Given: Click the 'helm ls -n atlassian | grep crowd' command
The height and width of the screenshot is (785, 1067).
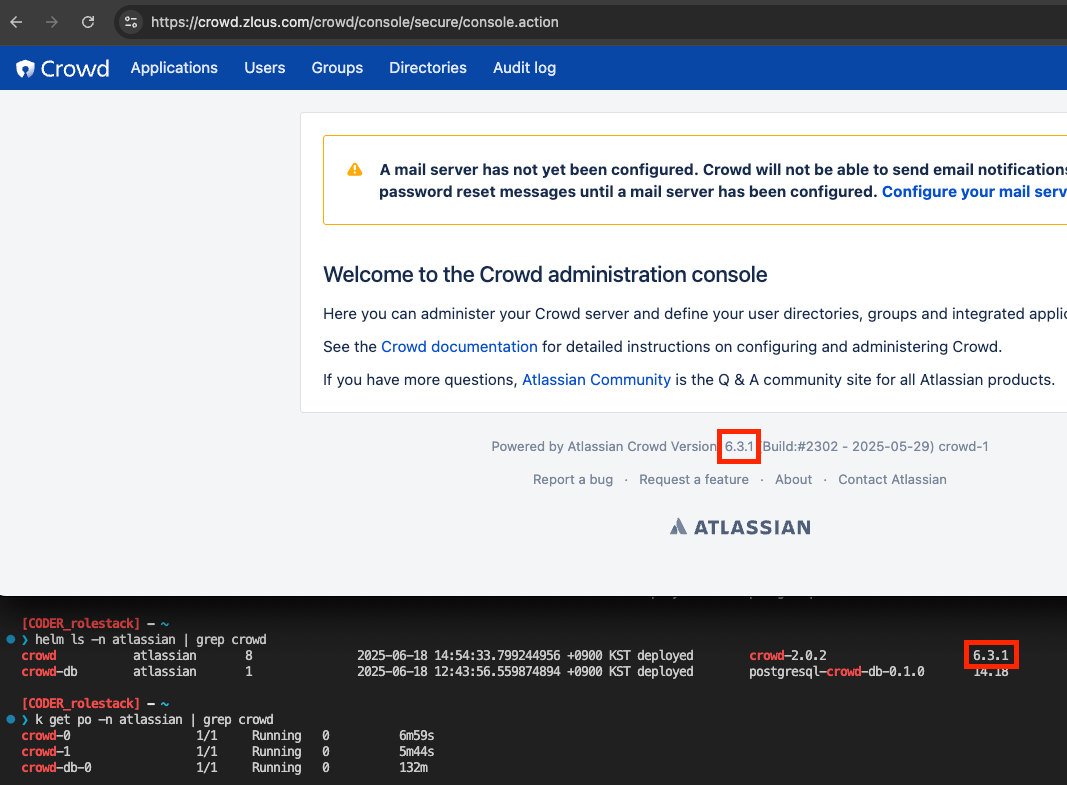Looking at the screenshot, I should click(151, 639).
